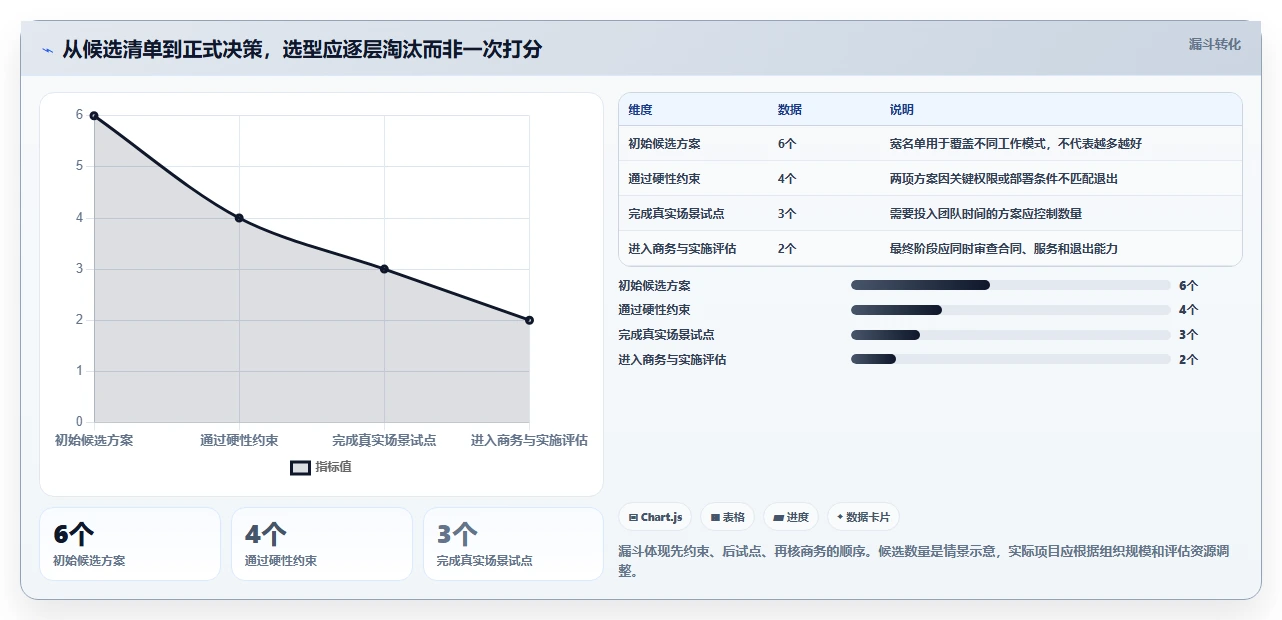This screenshot has height=620, width=1282.
Task: Click the 说明 column header
Action: point(902,110)
